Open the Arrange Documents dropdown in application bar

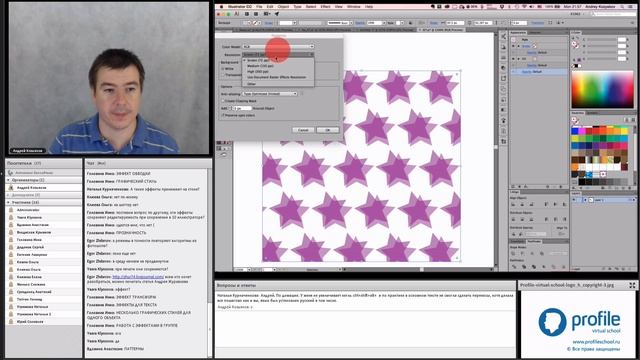tap(267, 14)
